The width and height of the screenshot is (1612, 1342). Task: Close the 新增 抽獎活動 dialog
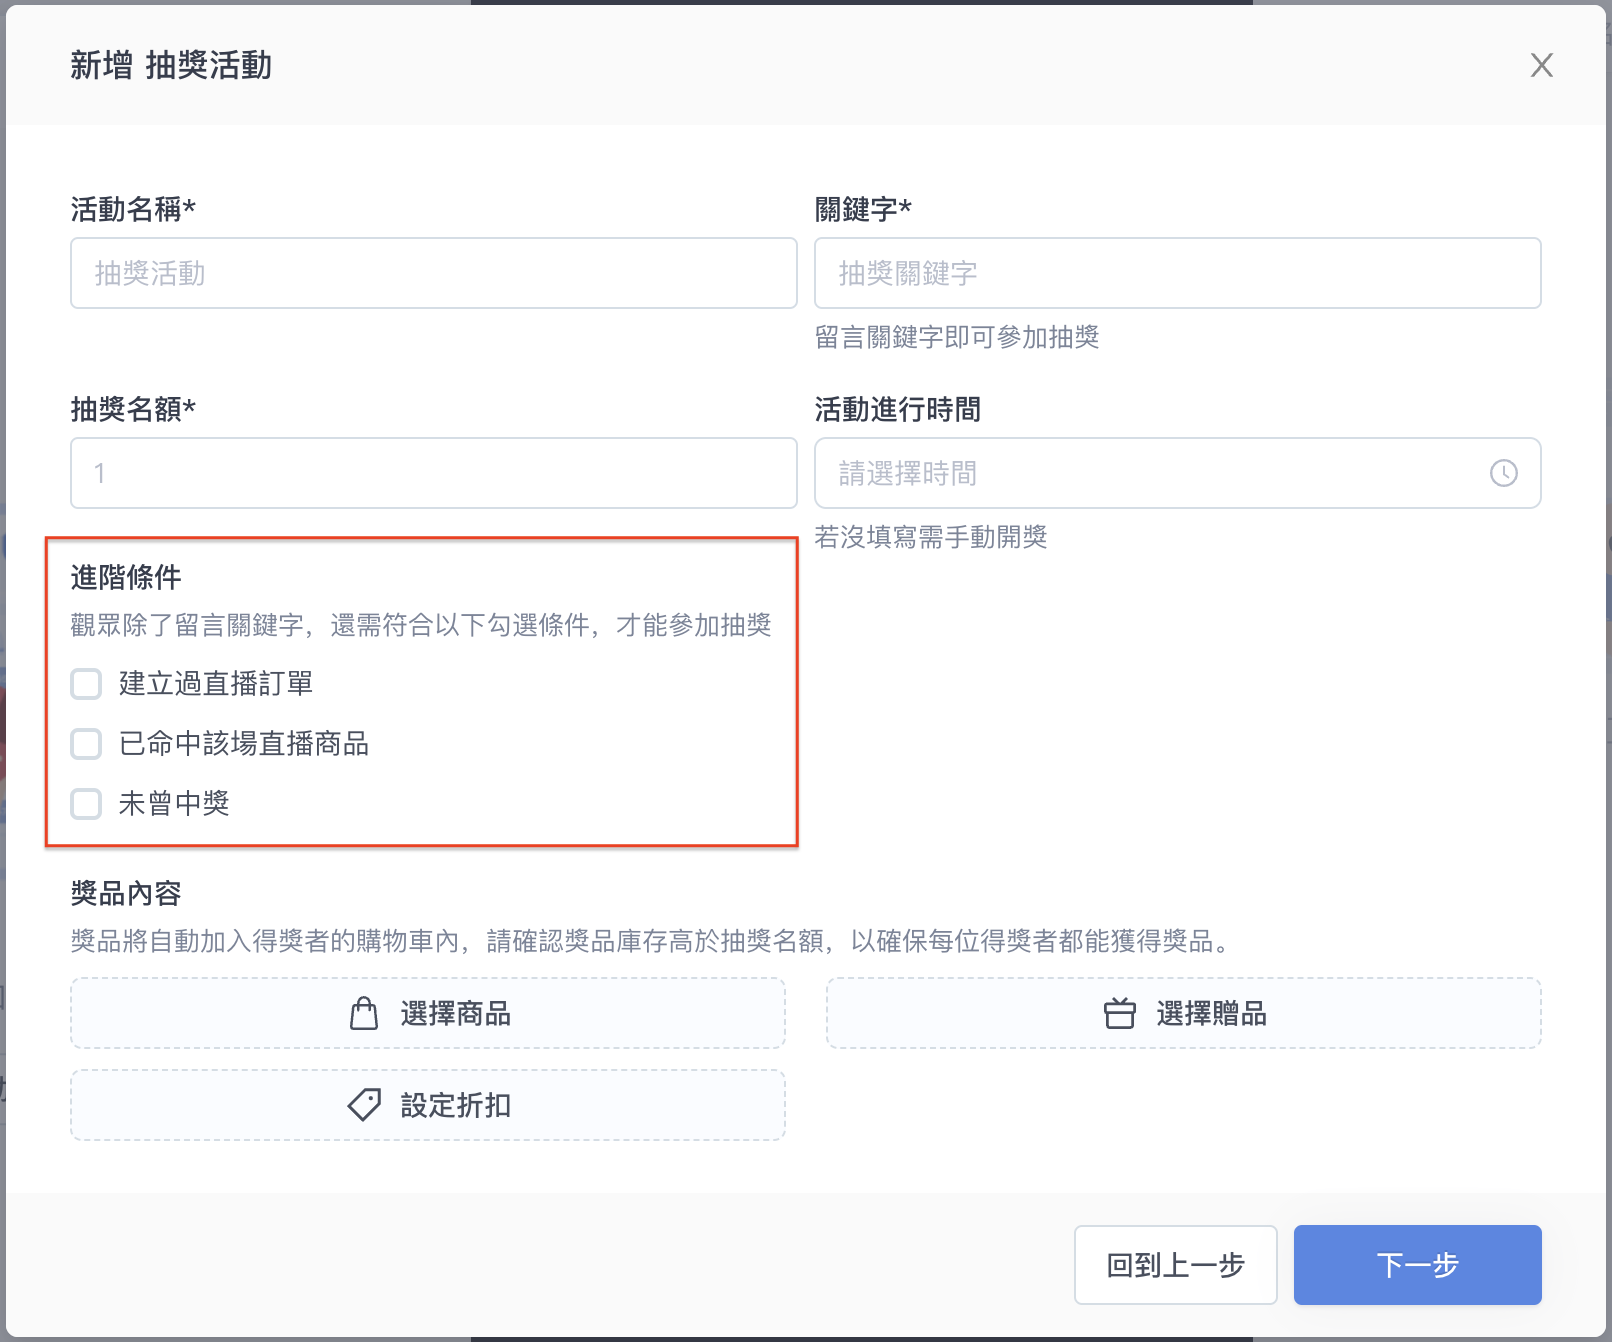point(1541,65)
